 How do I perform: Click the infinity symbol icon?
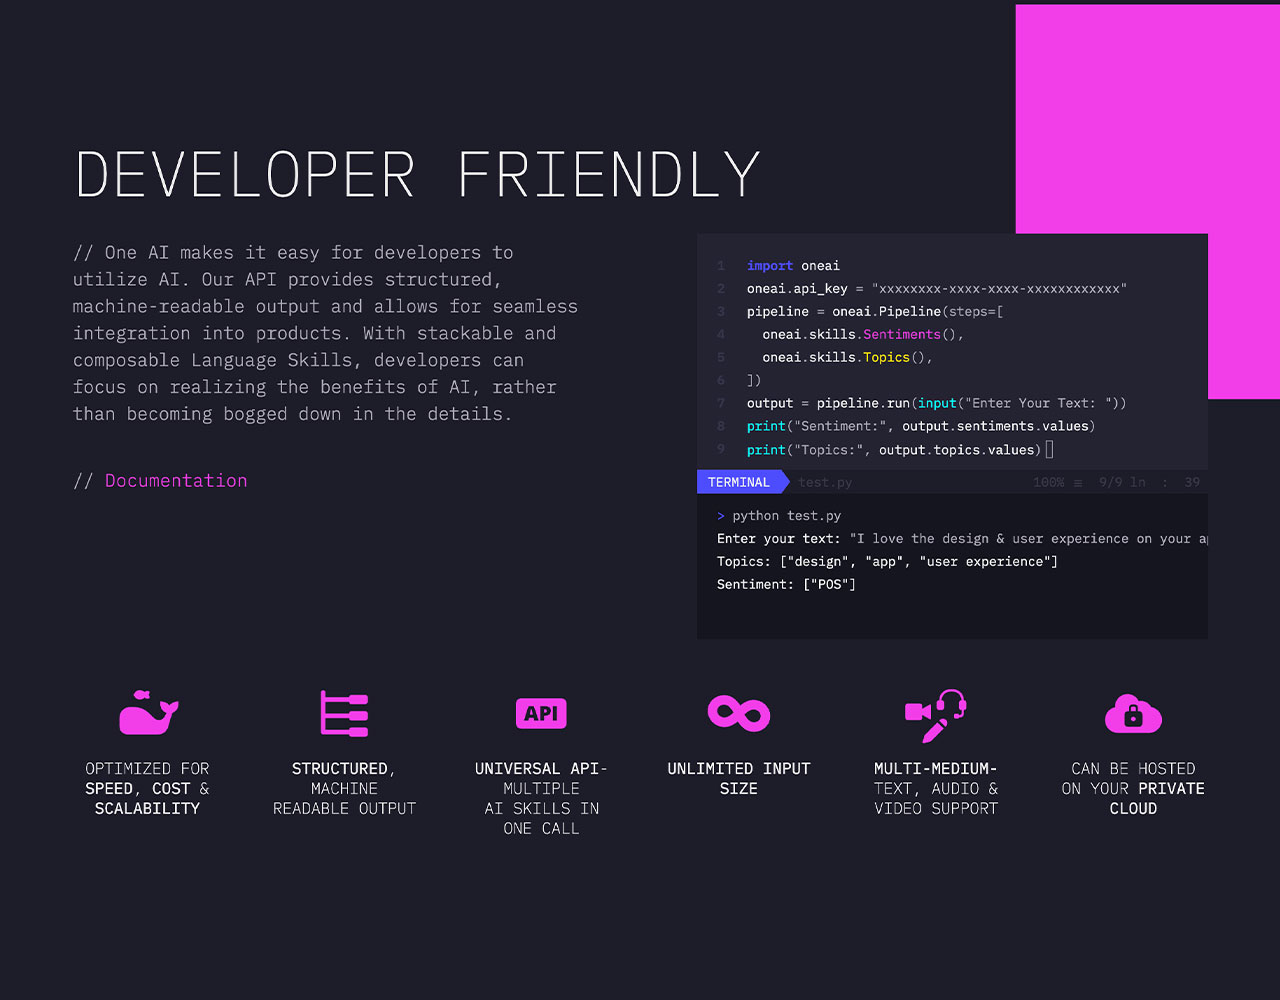point(738,713)
